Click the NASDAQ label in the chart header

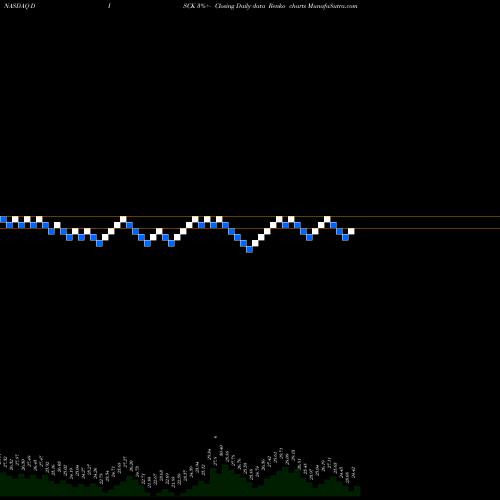(x=16, y=6)
